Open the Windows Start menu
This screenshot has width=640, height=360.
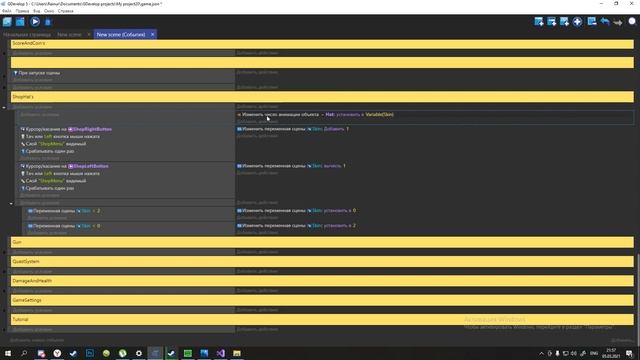8,353
